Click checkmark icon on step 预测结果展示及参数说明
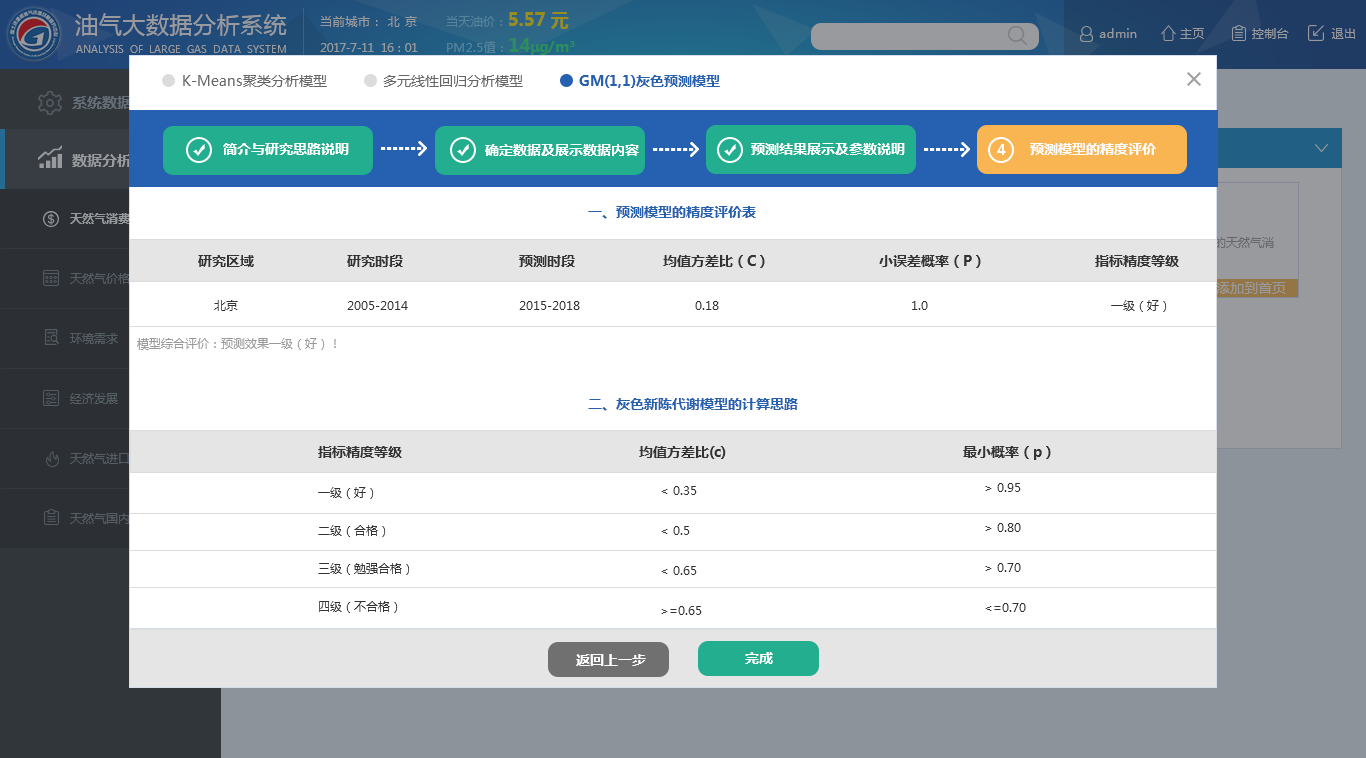 pyautogui.click(x=729, y=150)
